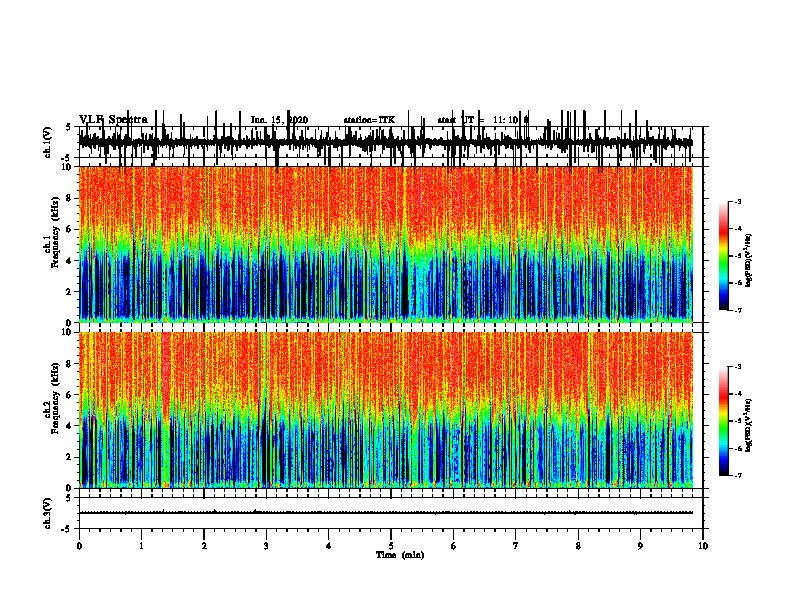Screen dimensions: 792x612
Task: Click the ch.3 voltage waveform trace
Action: coord(385,513)
